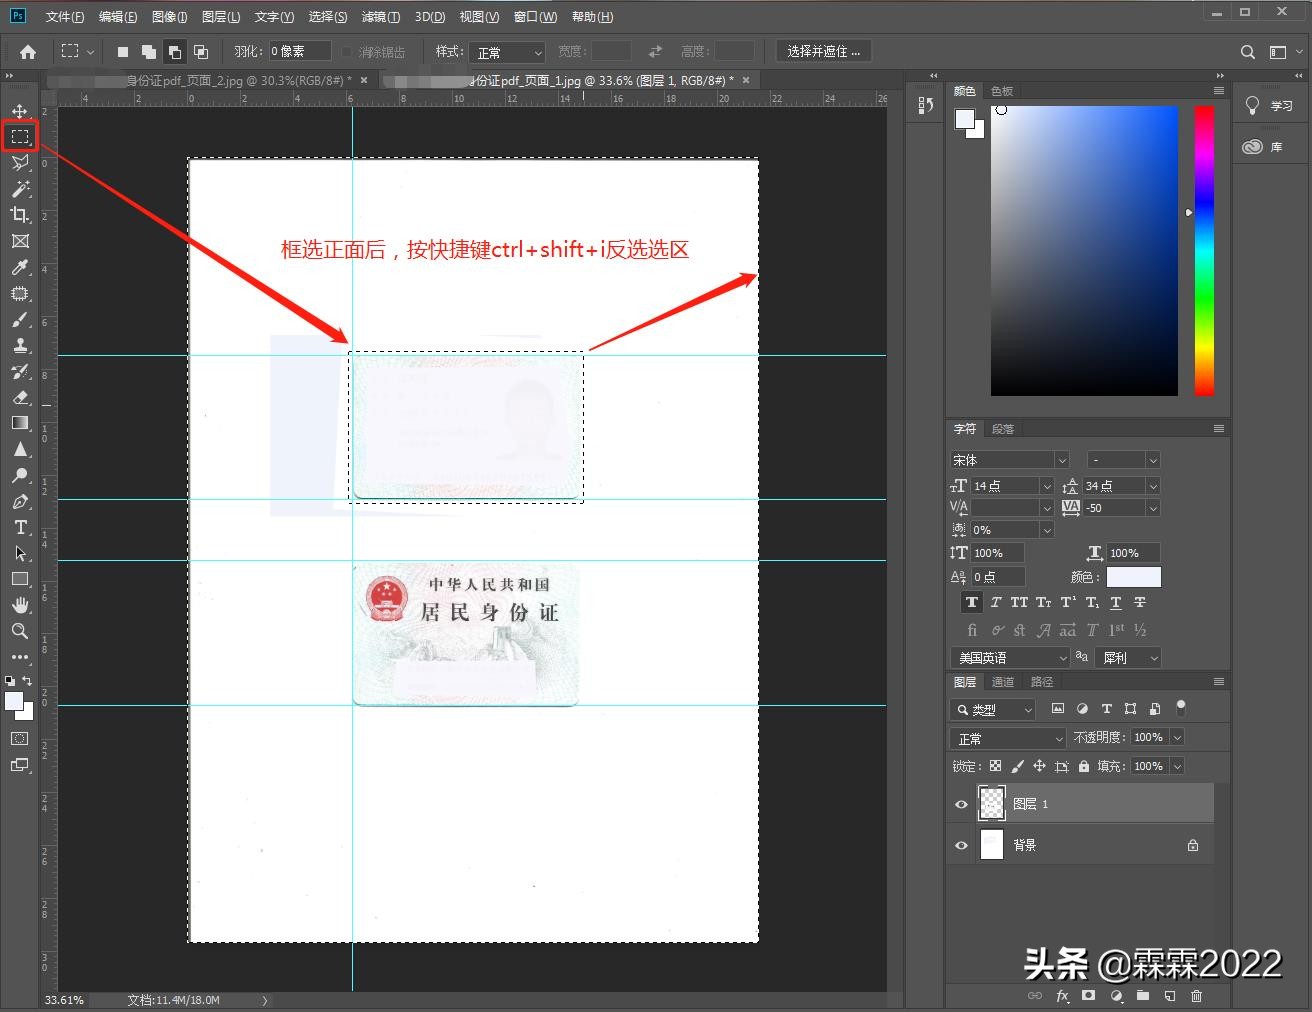The height and width of the screenshot is (1012, 1312).
Task: Select the Clone Stamp tool
Action: tap(20, 345)
